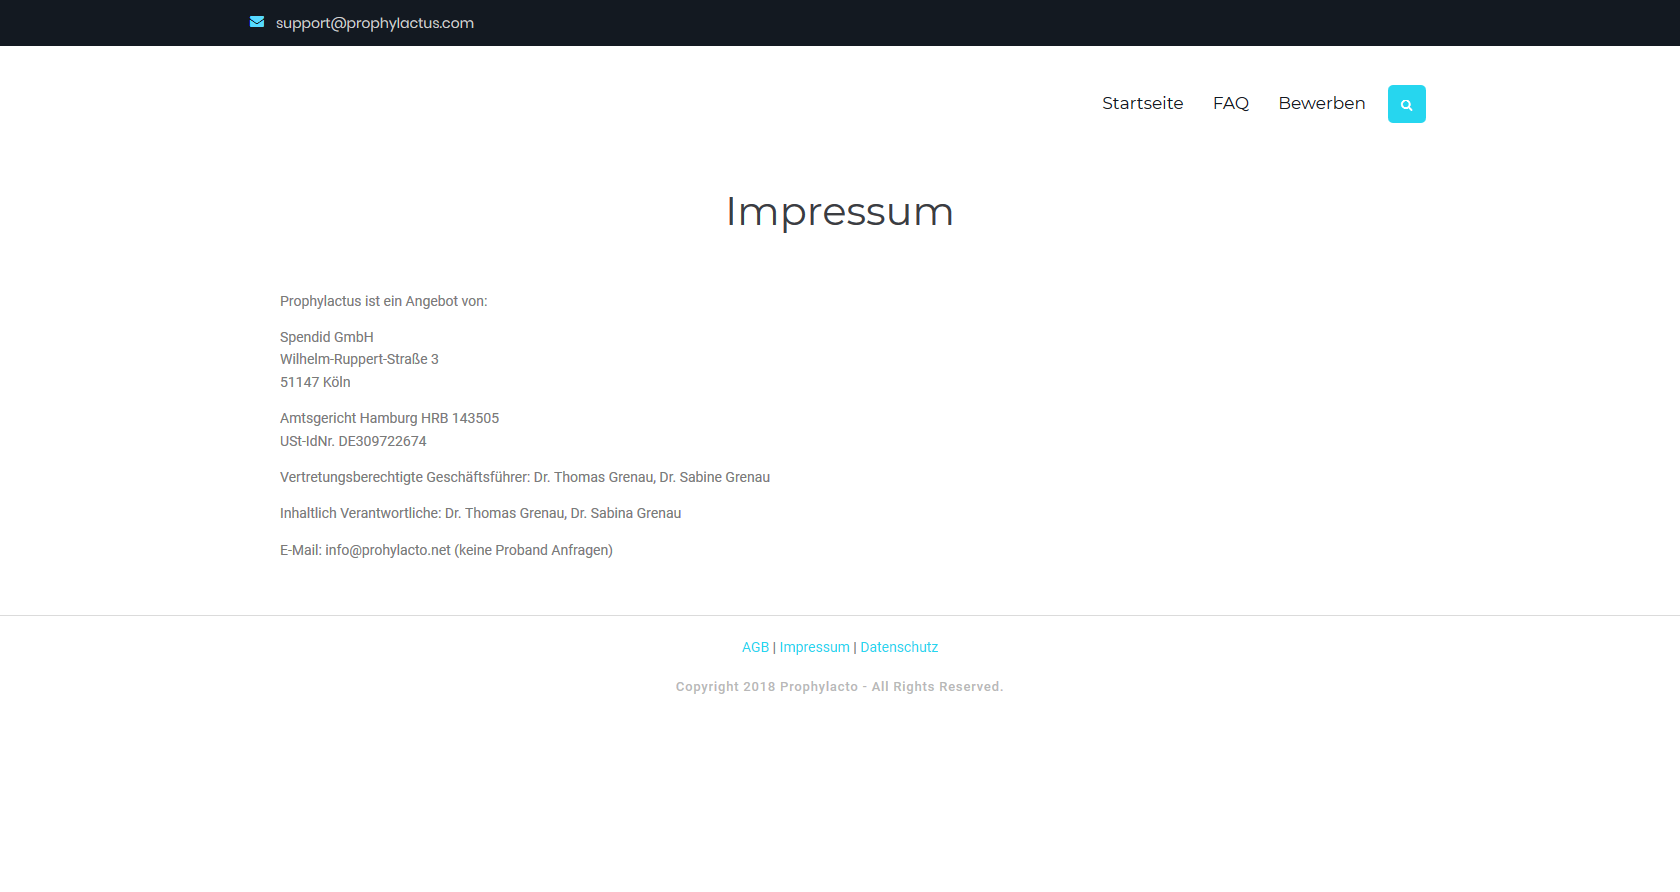
Task: Open the Datenschutz footer link
Action: point(899,647)
